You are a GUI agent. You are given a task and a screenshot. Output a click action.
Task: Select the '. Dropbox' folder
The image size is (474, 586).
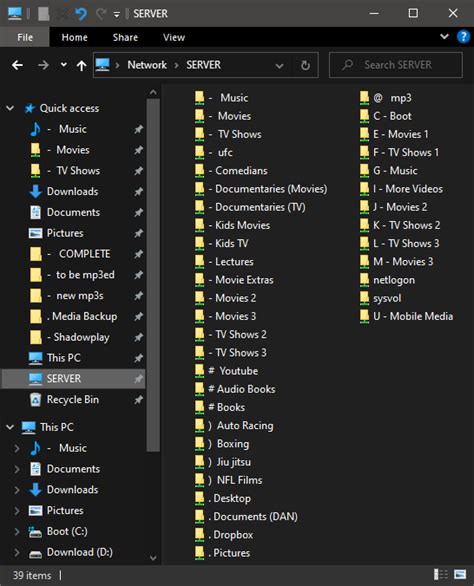tap(224, 535)
